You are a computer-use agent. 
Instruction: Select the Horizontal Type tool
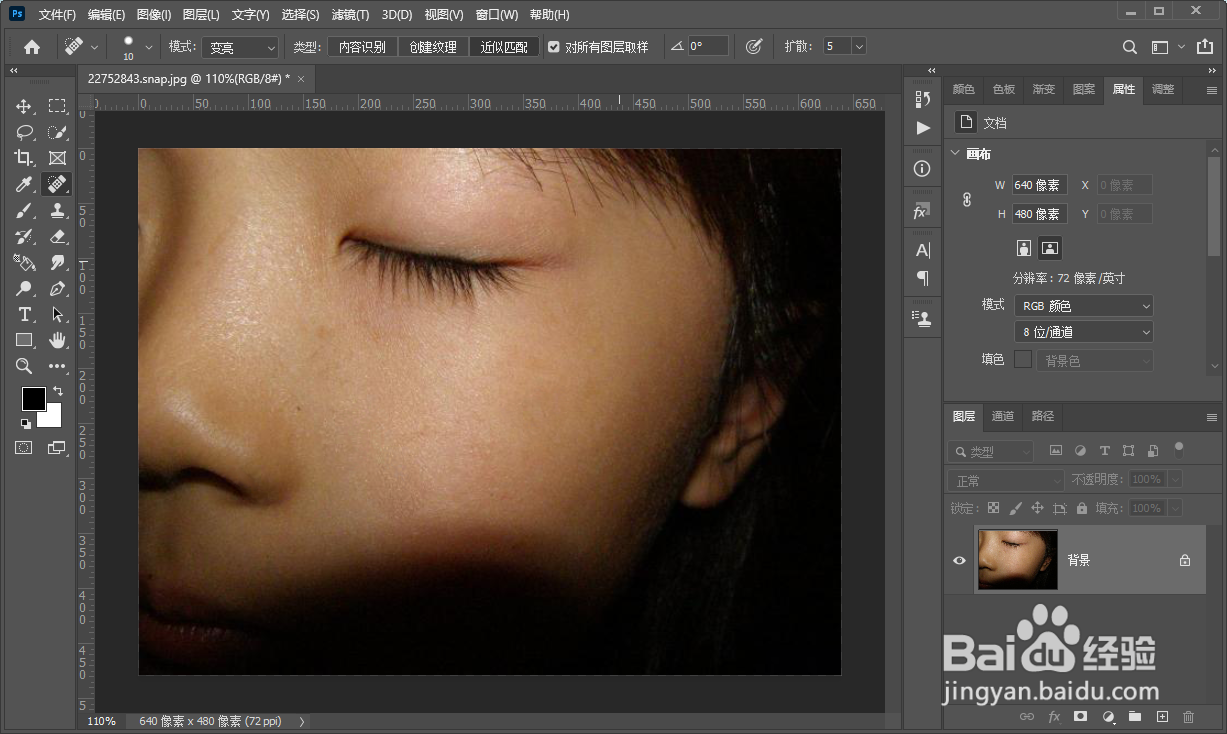[24, 314]
